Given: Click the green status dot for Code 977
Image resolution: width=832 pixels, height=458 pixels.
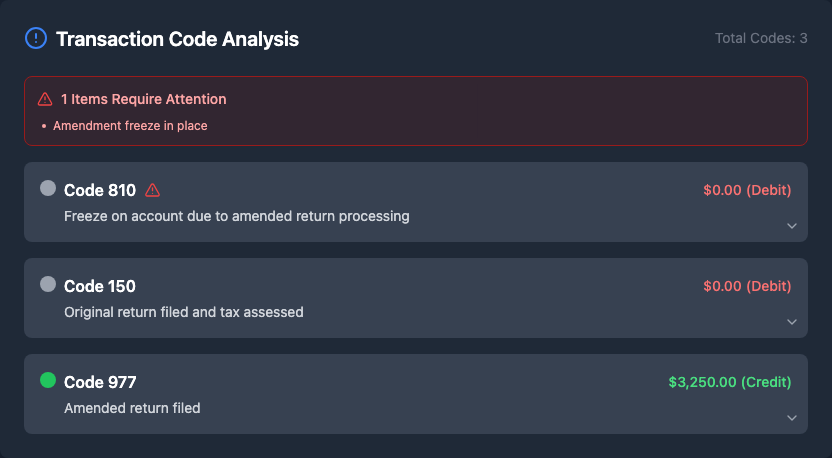Looking at the screenshot, I should point(47,380).
